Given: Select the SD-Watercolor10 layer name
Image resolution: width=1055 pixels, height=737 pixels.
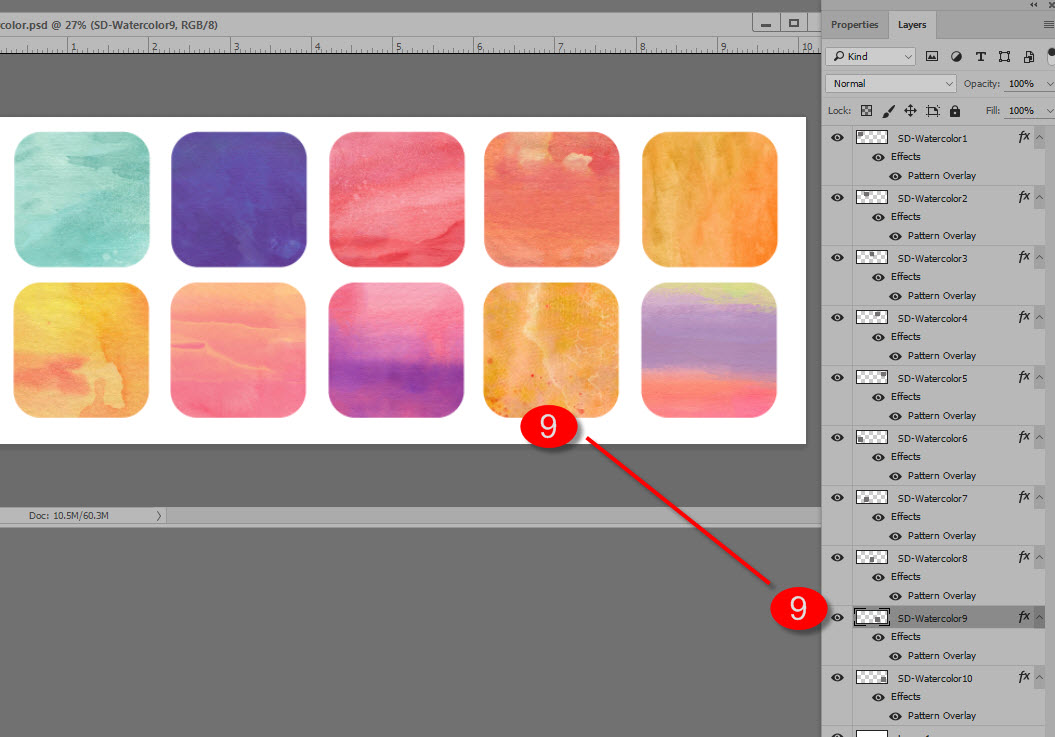Looking at the screenshot, I should [x=935, y=678].
